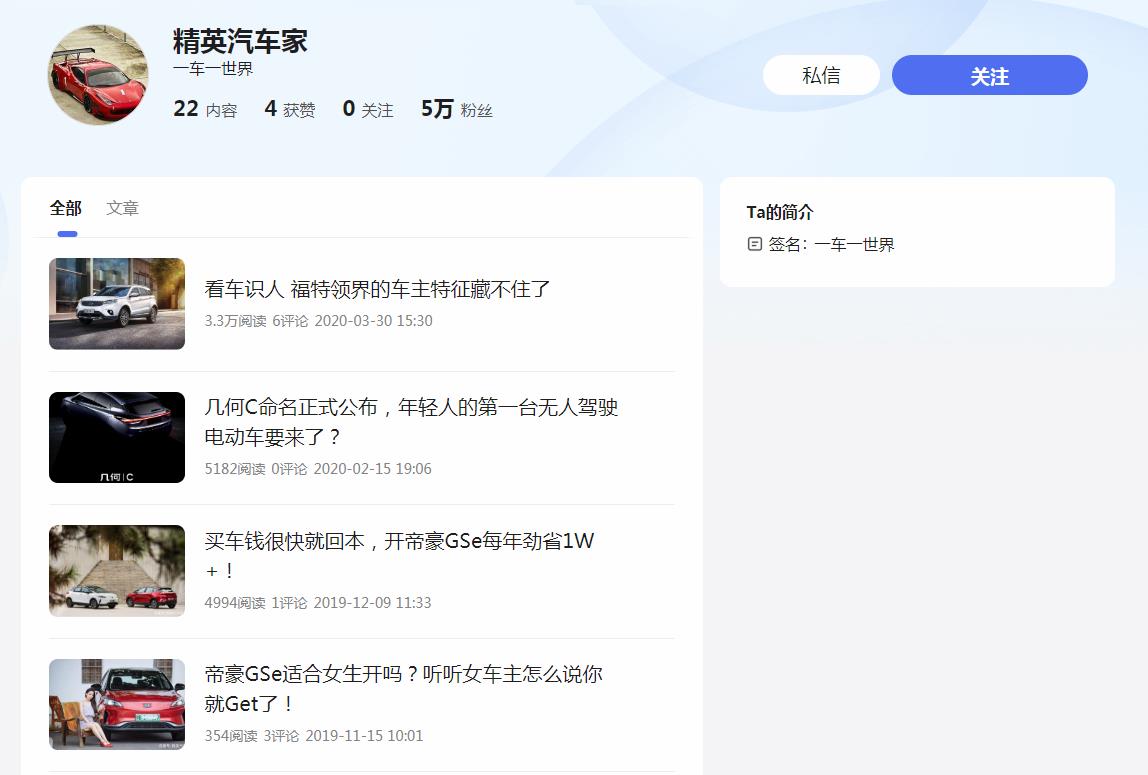The width and height of the screenshot is (1148, 775).
Task: Click the 3.3万阅读 6评论 stats line
Action: (318, 321)
